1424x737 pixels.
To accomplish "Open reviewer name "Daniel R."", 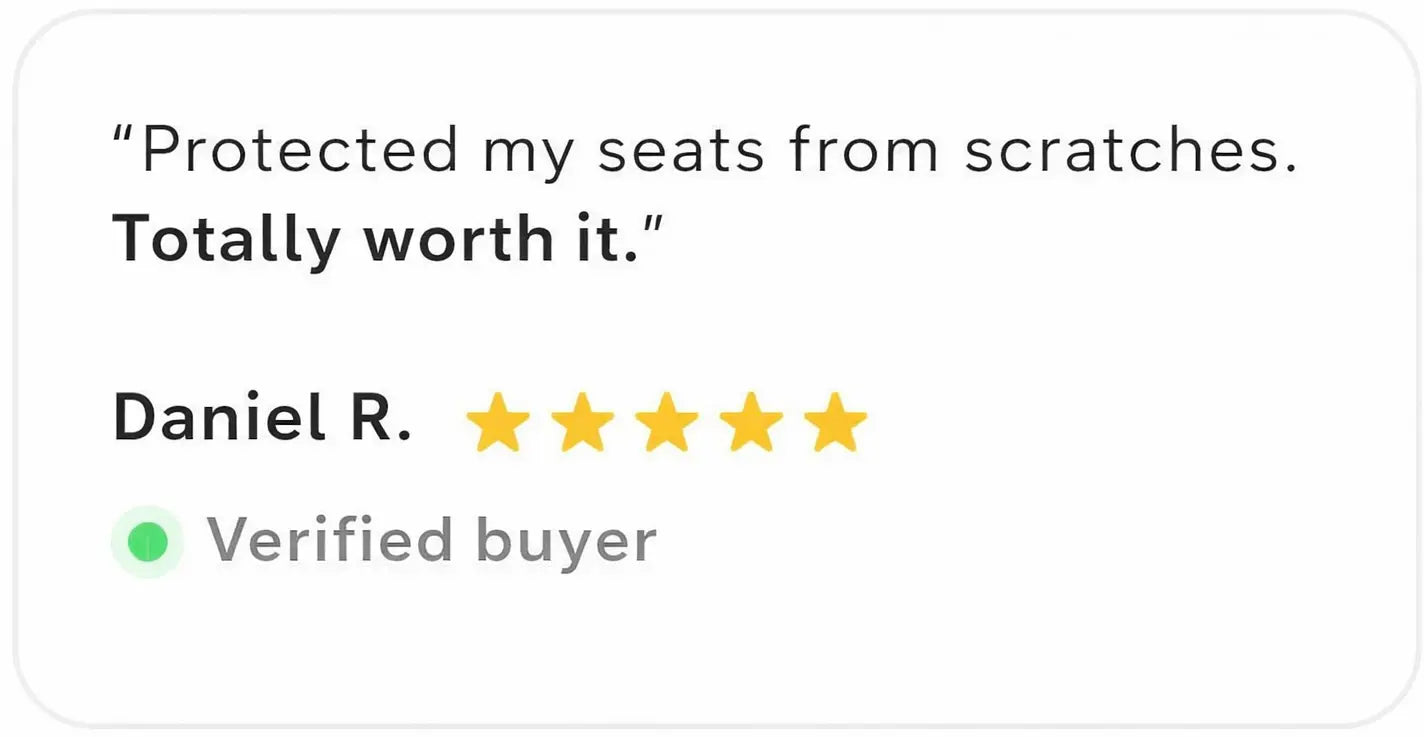I will [262, 418].
